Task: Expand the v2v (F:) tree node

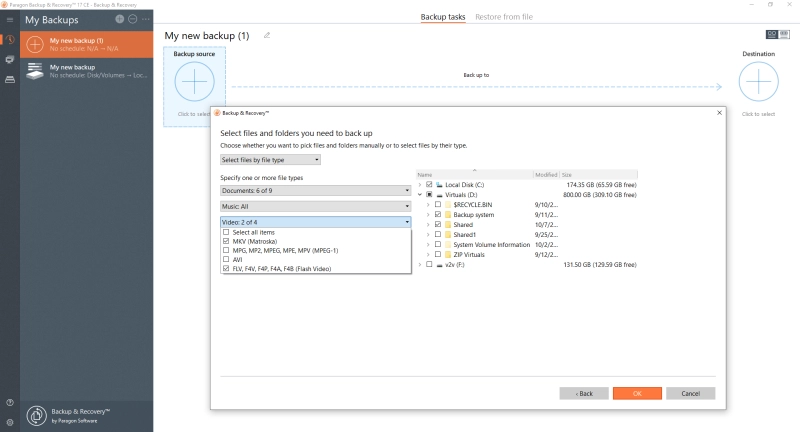Action: 420,265
